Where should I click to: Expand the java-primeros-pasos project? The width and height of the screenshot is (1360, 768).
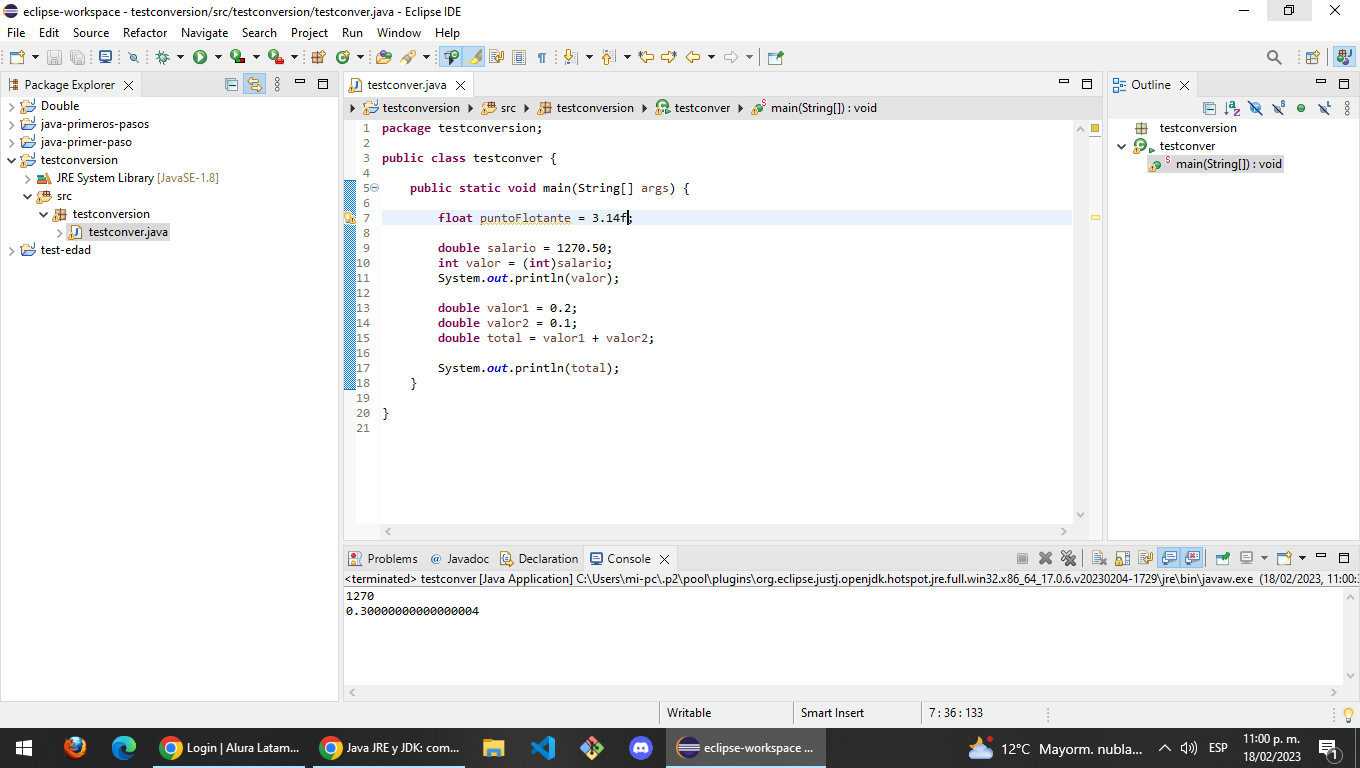point(12,124)
